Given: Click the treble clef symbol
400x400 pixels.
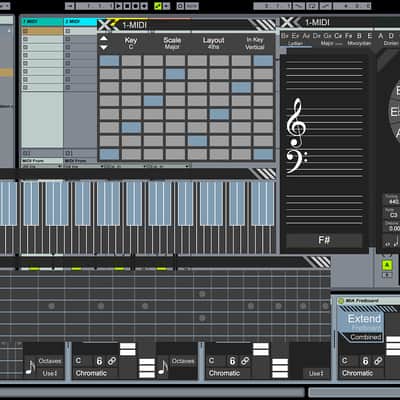Looking at the screenshot, I should 296,122.
